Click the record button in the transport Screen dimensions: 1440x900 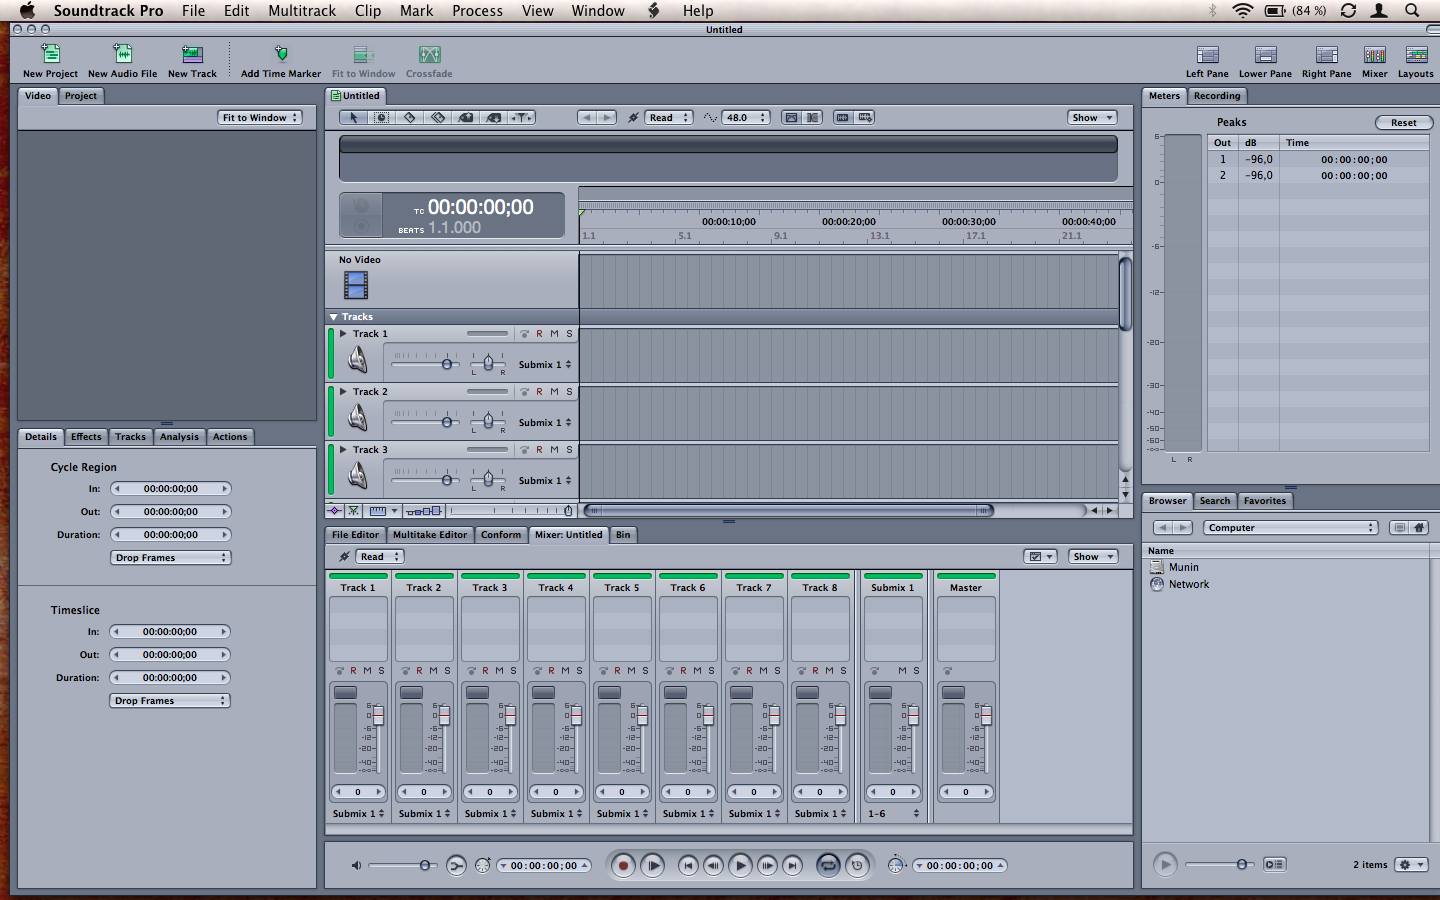pyautogui.click(x=623, y=866)
